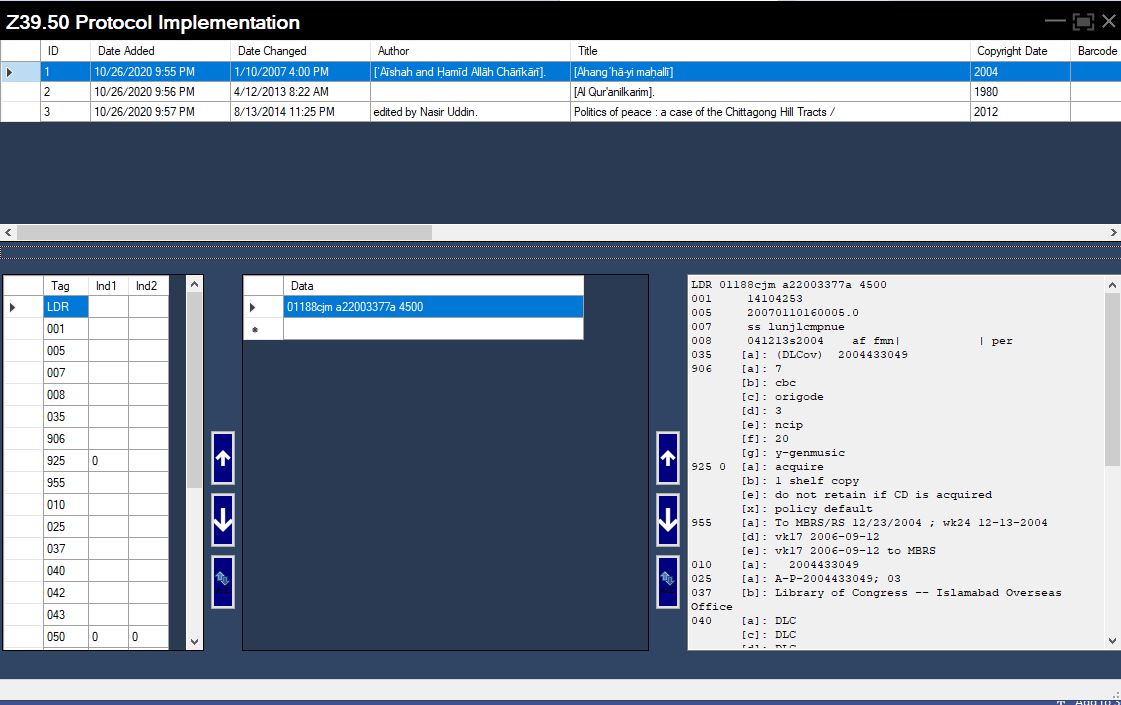The height and width of the screenshot is (705, 1121).
Task: Move the data field up using right up-arrow
Action: (667, 458)
